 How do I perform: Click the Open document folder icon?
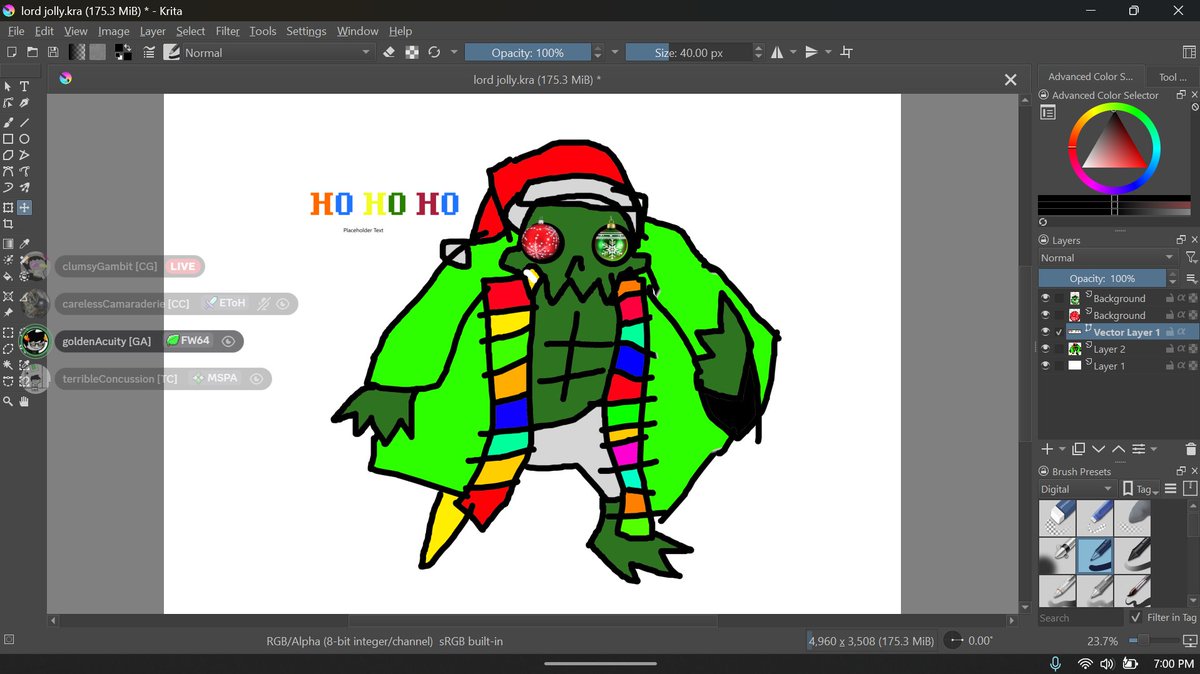[x=32, y=52]
